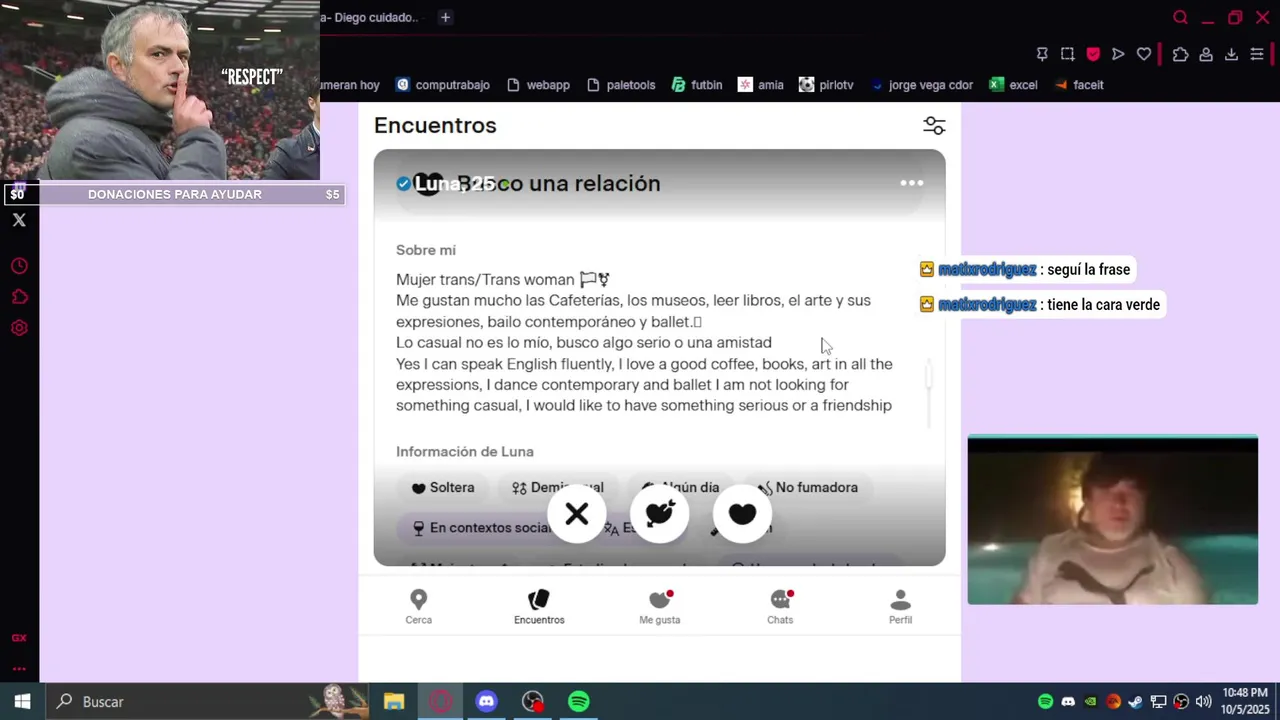1280x720 pixels.
Task: Send a crush with the arrow-heart button
Action: [660, 514]
